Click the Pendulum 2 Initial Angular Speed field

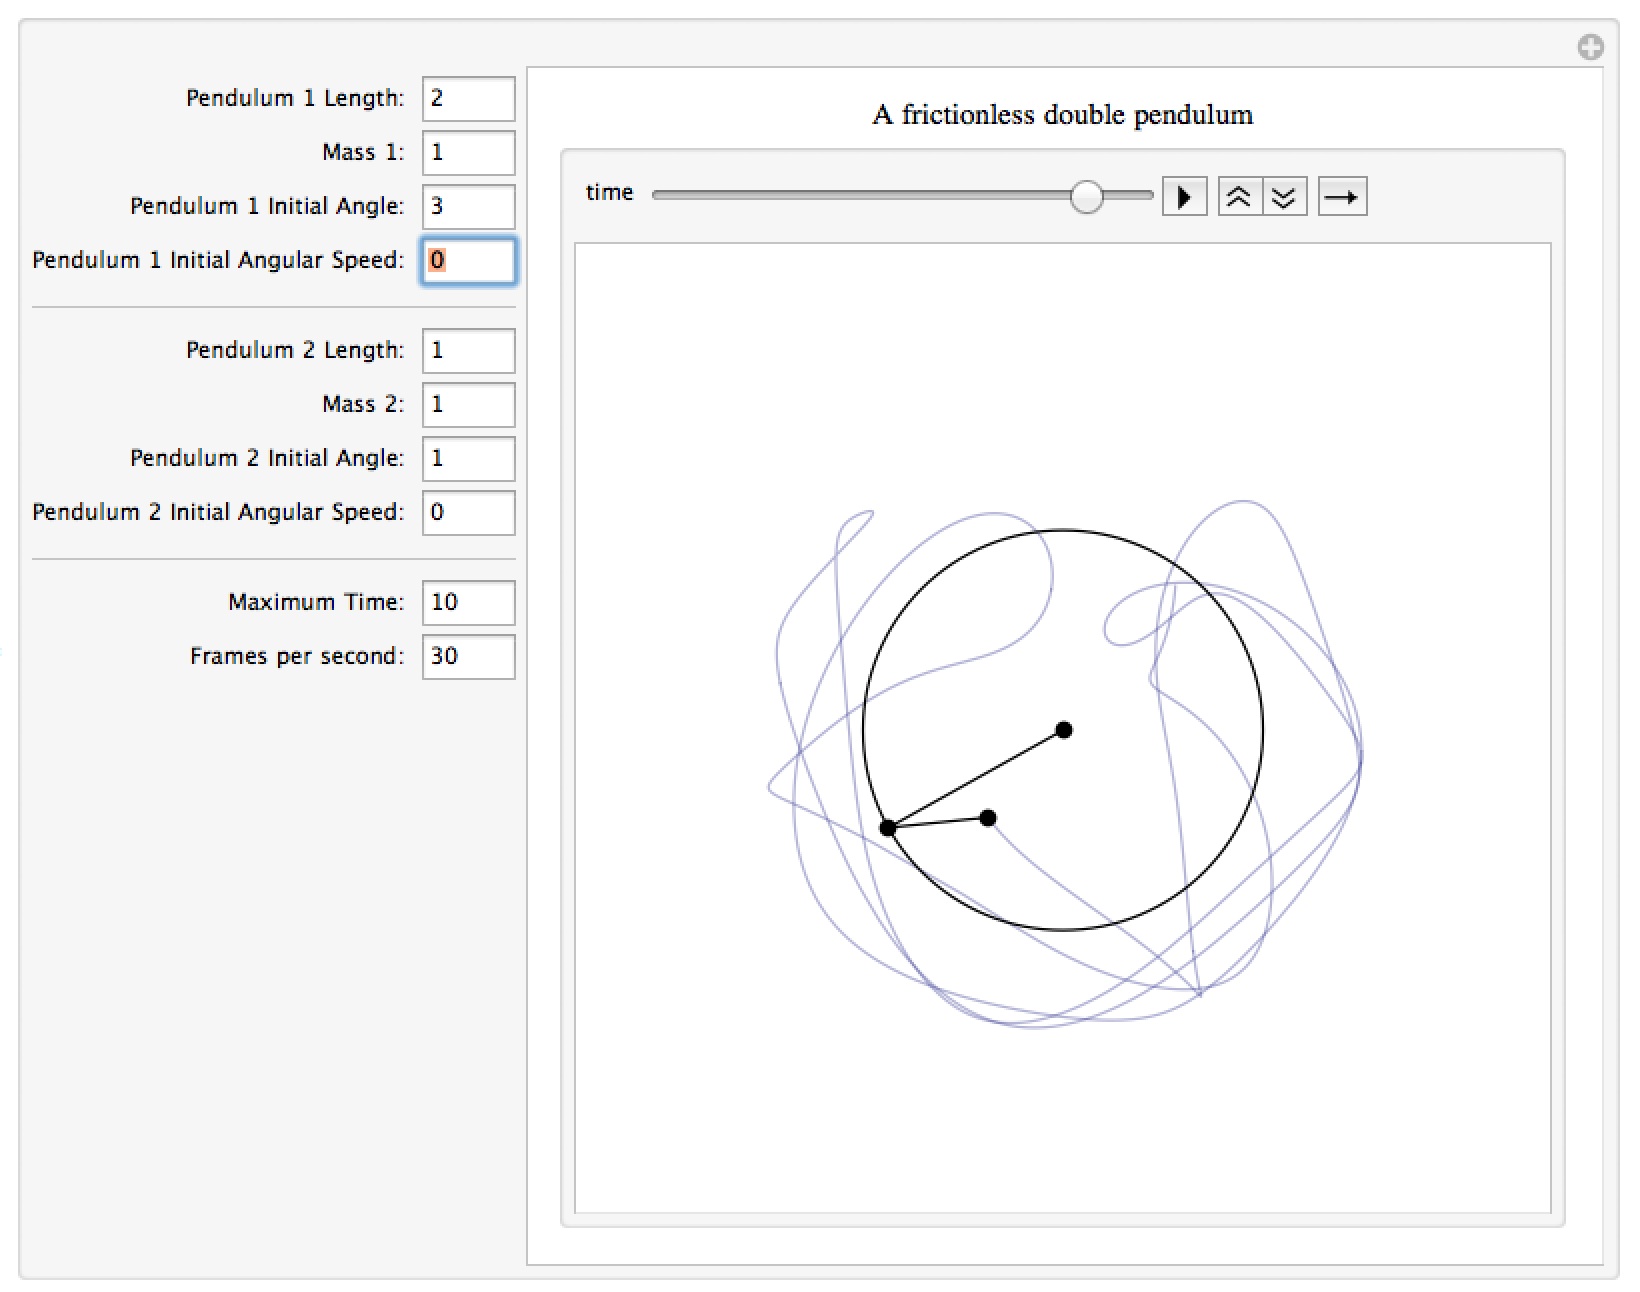tap(468, 513)
